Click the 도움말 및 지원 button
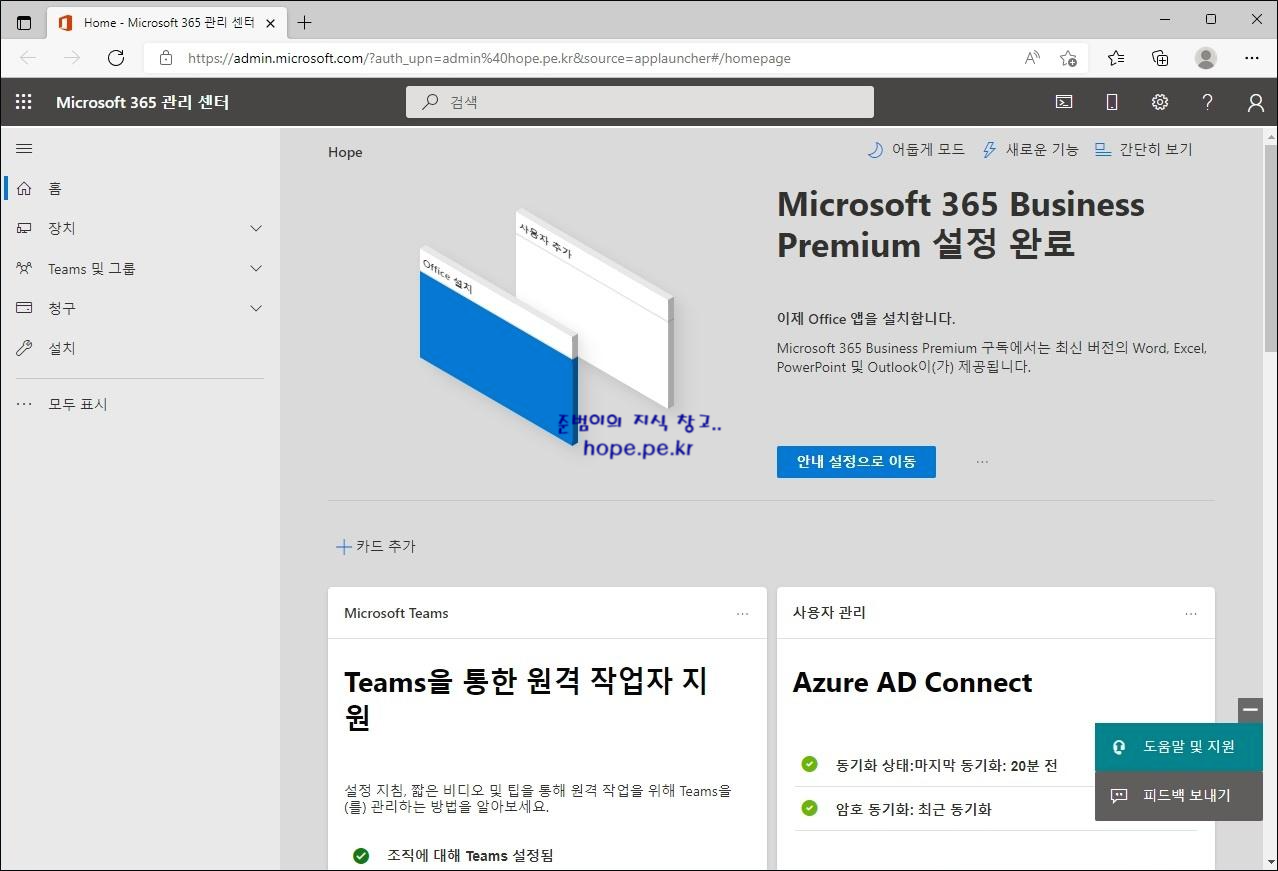Image resolution: width=1278 pixels, height=871 pixels. point(1179,747)
